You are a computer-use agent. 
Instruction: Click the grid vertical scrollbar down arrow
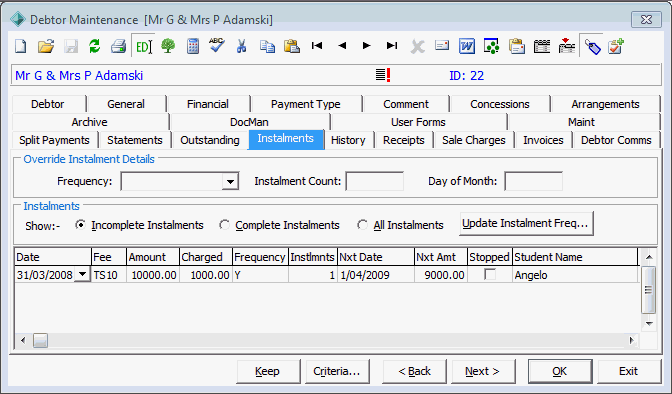tap(649, 324)
